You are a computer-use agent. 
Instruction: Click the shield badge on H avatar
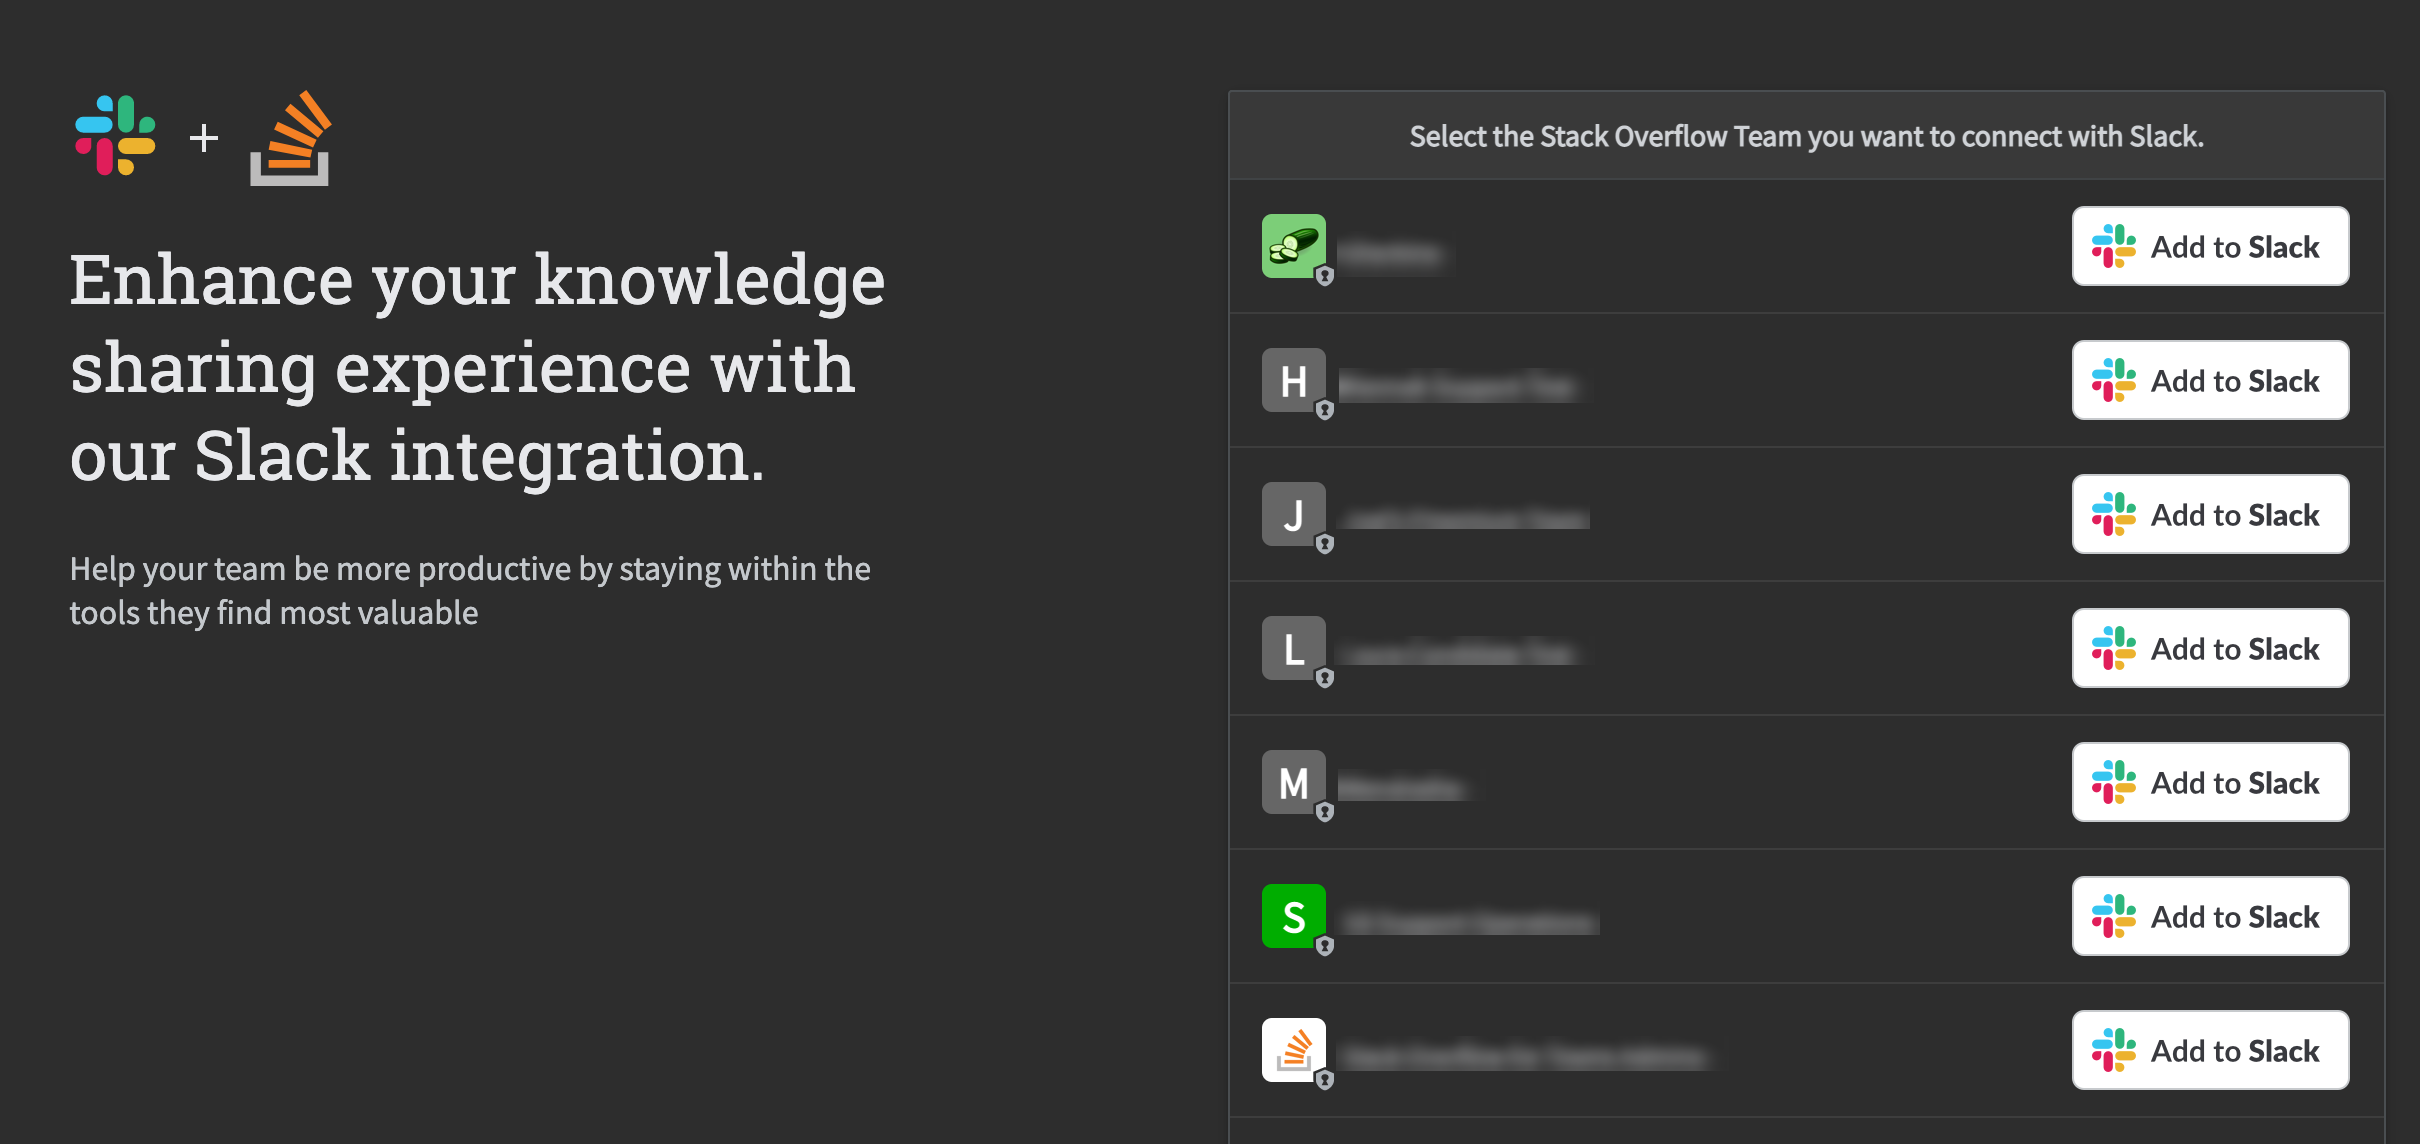pos(1325,410)
